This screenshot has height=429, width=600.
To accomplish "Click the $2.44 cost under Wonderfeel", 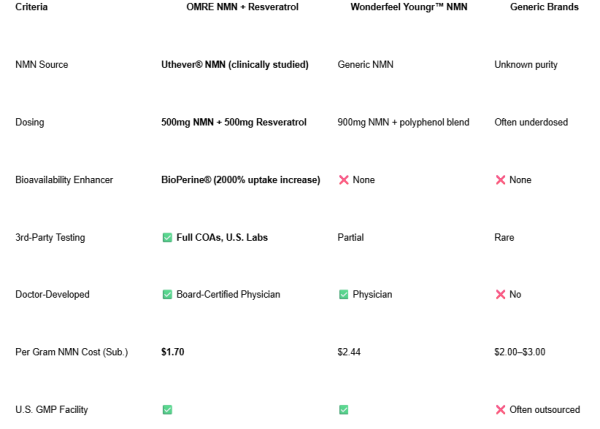I will tap(349, 352).
